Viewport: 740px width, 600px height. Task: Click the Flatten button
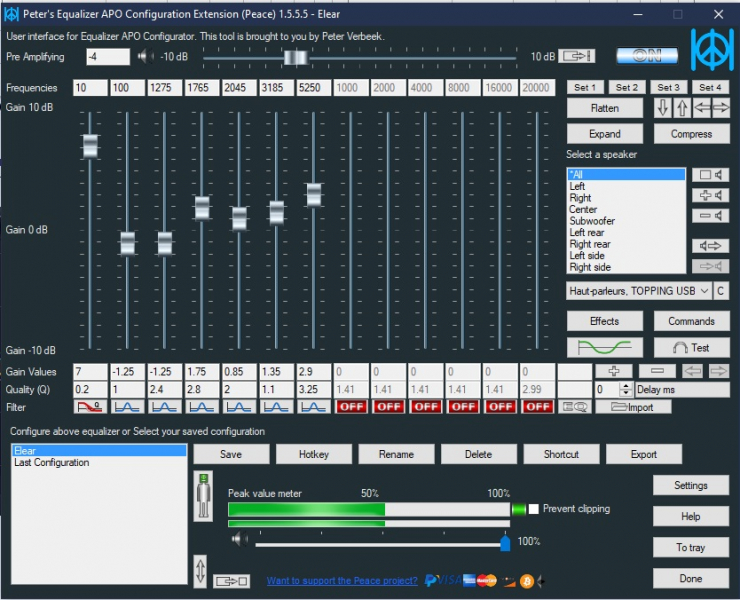point(605,108)
